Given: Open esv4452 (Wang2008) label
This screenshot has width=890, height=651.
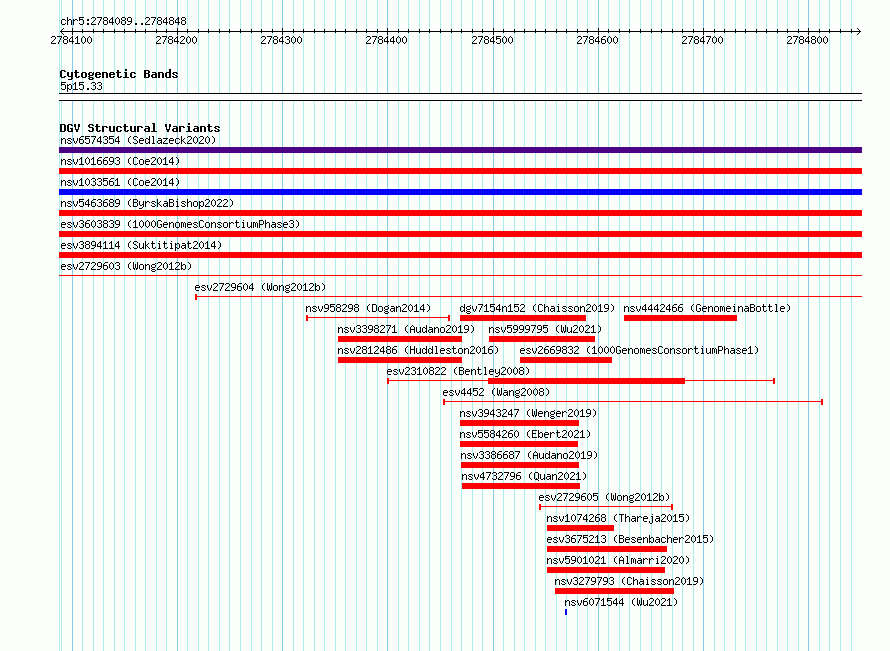Looking at the screenshot, I should (496, 392).
